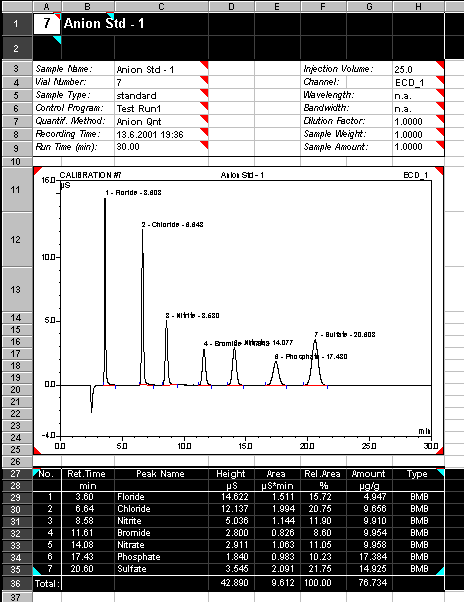The height and width of the screenshot is (602, 464).
Task: Click red comment marker on Recording Time cell
Action: [205, 132]
